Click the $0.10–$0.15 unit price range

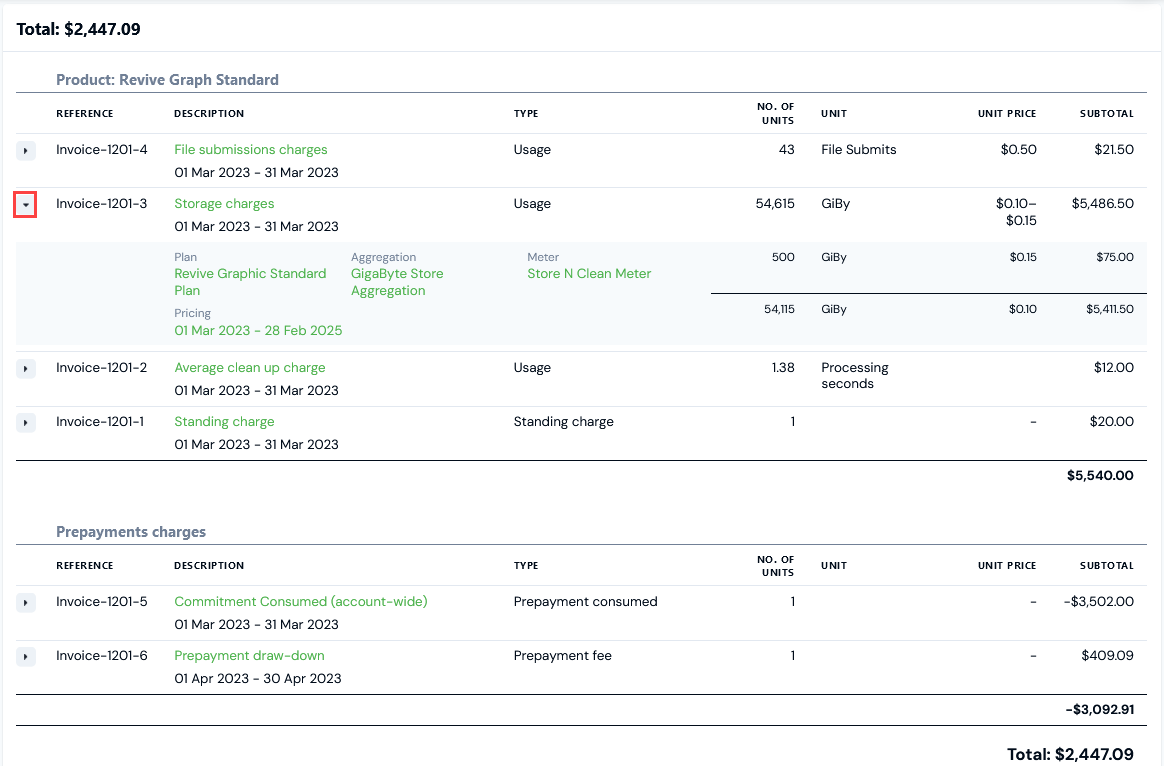(1016, 212)
